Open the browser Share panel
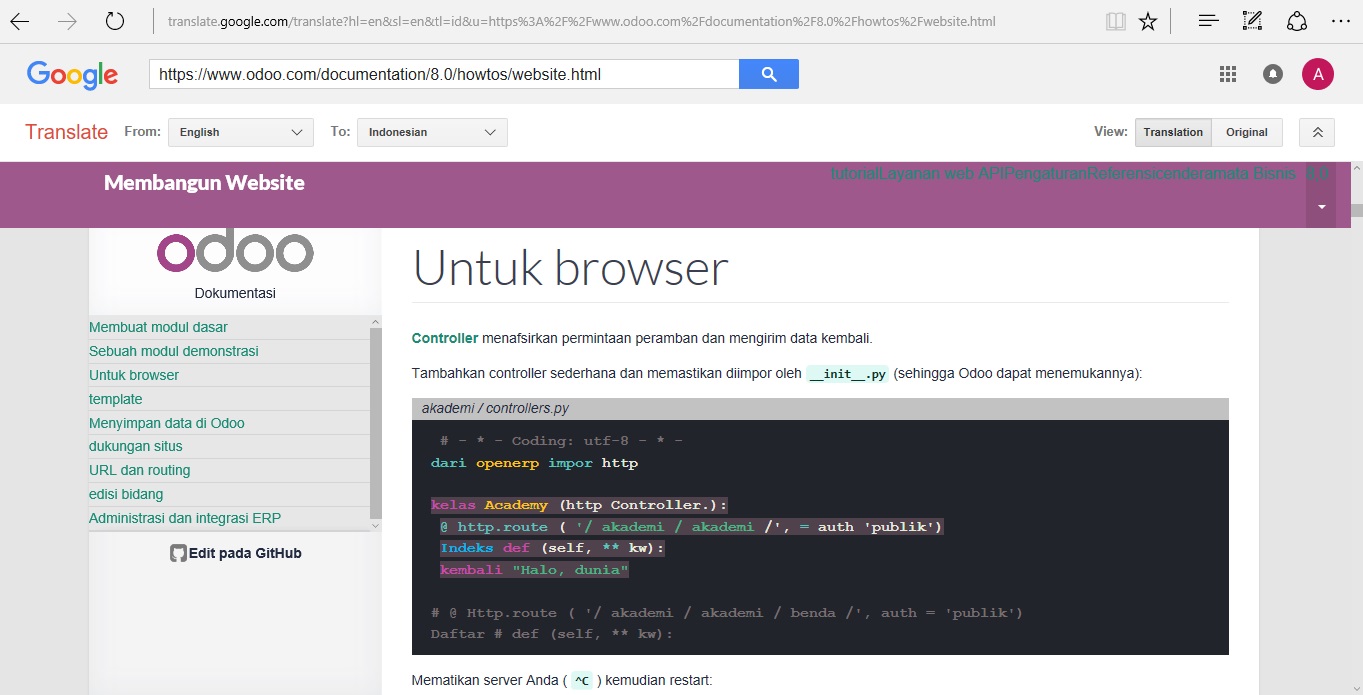1363x695 pixels. pyautogui.click(x=1297, y=20)
